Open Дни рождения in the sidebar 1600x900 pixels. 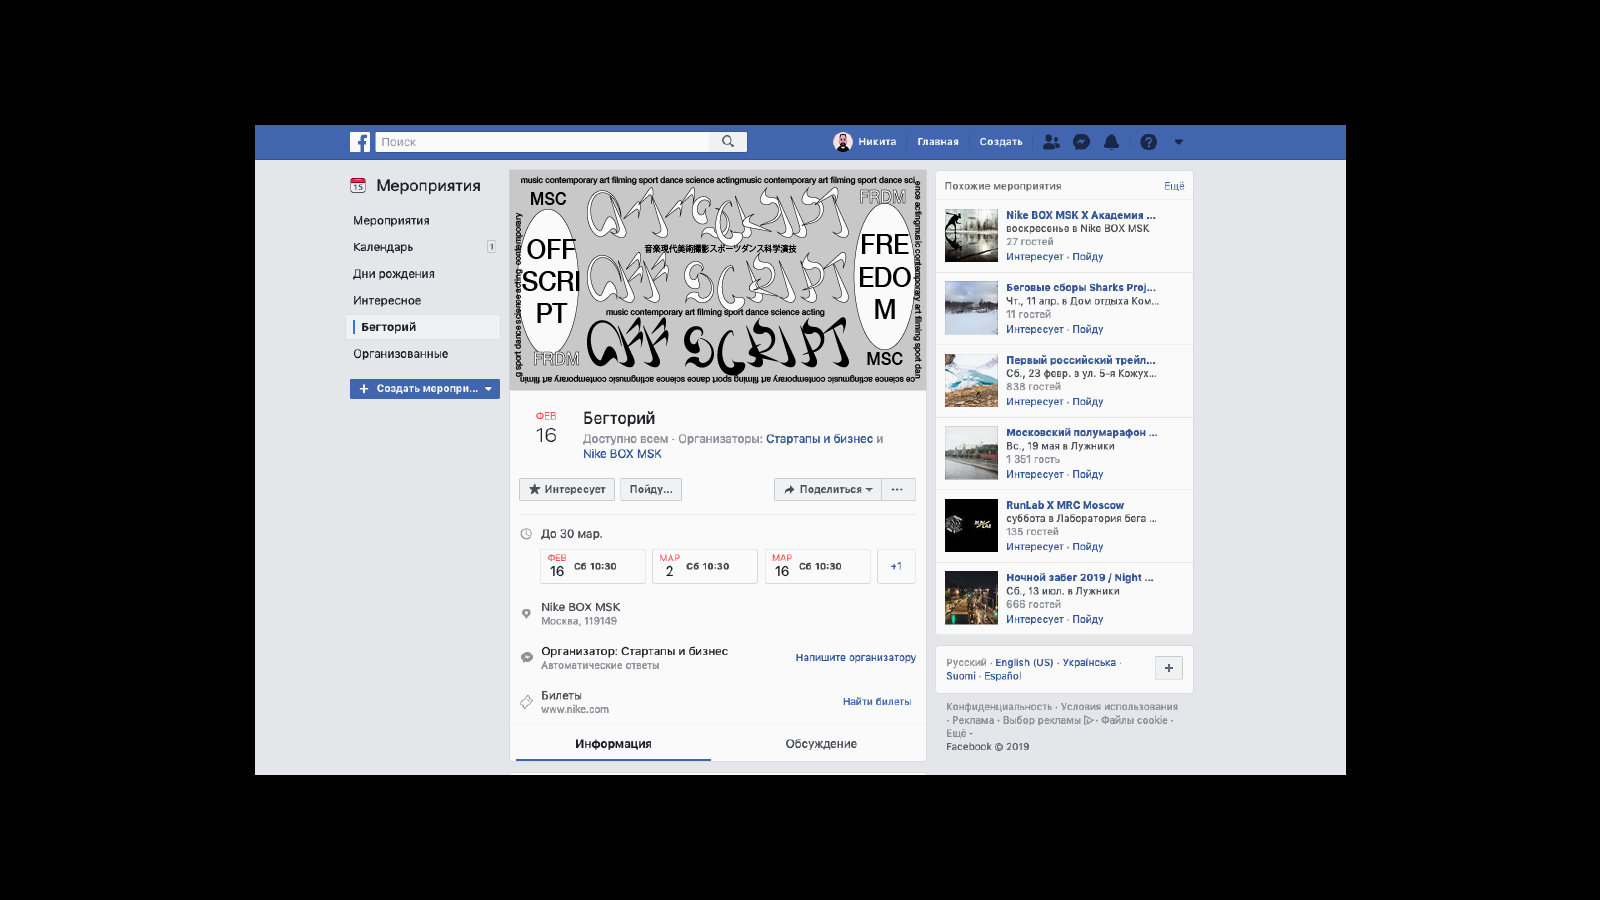pyautogui.click(x=394, y=274)
